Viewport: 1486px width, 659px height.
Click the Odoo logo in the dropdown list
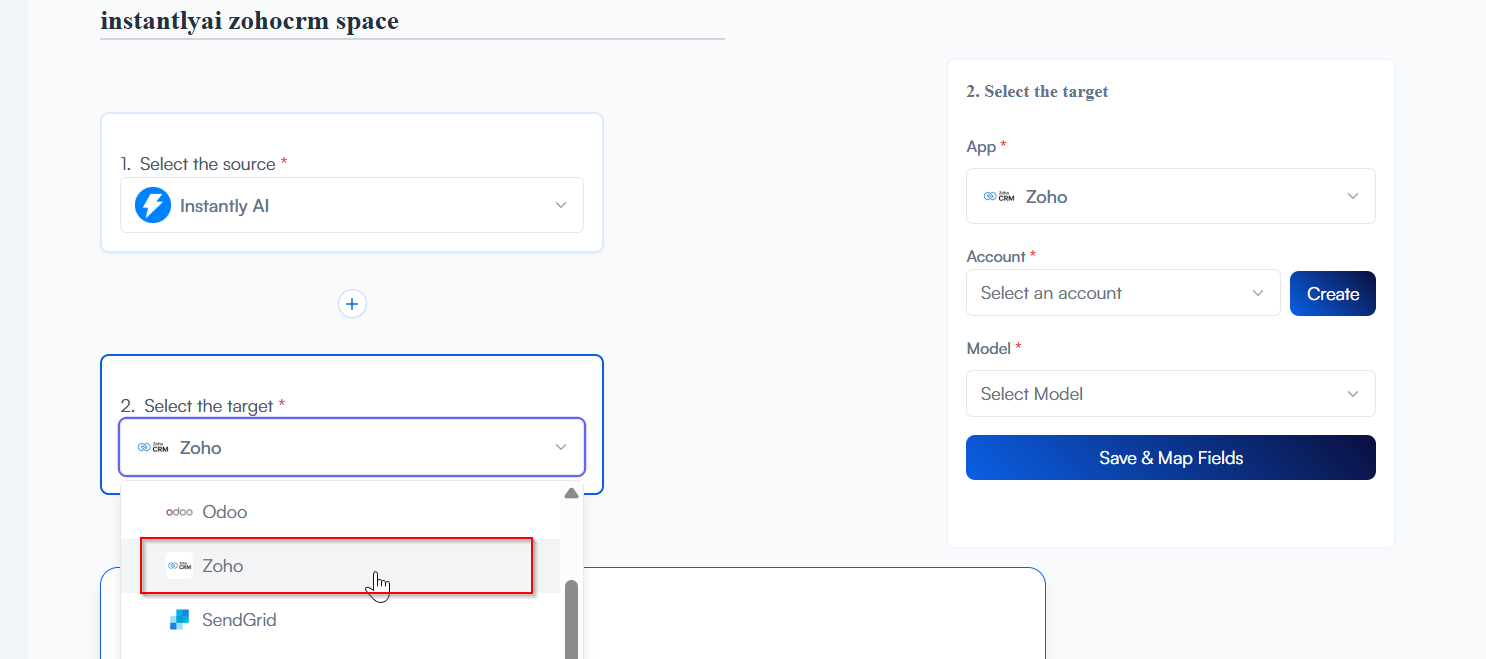pos(179,512)
